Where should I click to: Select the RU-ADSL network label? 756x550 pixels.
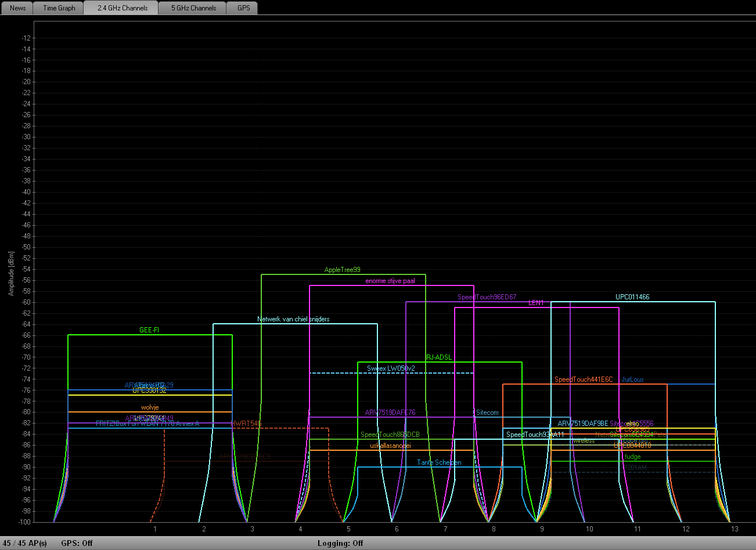pyautogui.click(x=438, y=357)
